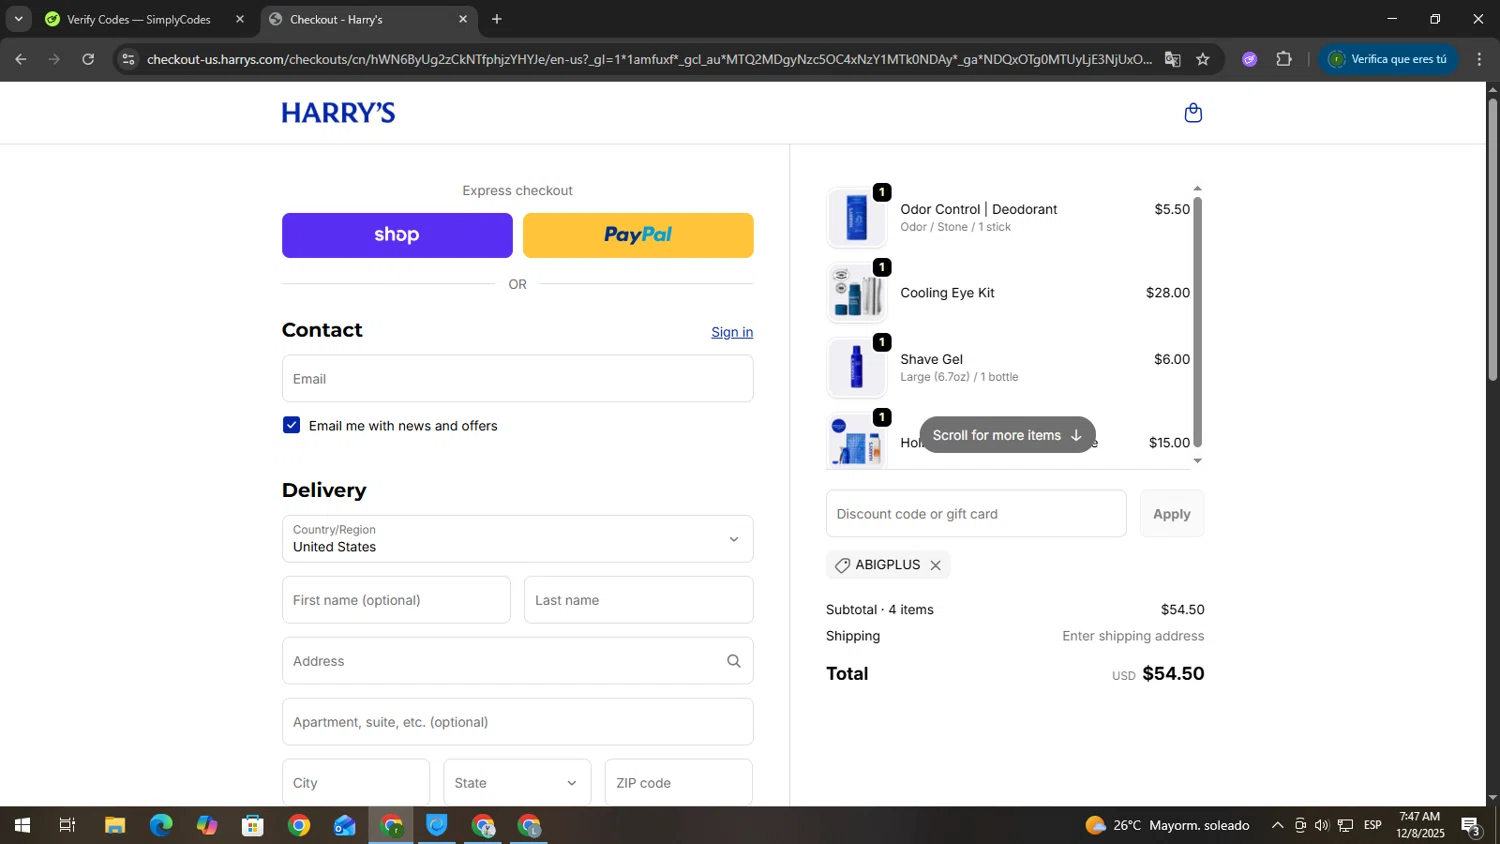
Task: Click the purple extension icon in the toolbar
Action: (x=1249, y=59)
